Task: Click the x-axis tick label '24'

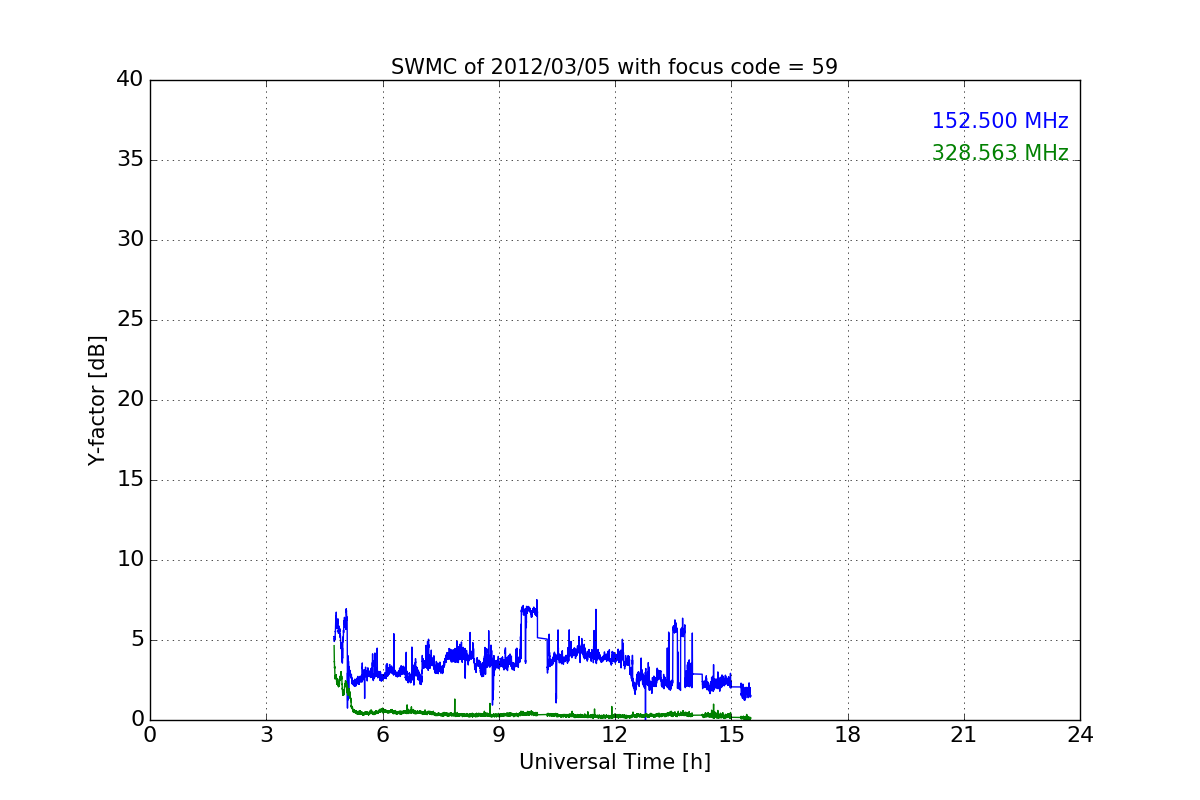Action: click(x=1080, y=735)
